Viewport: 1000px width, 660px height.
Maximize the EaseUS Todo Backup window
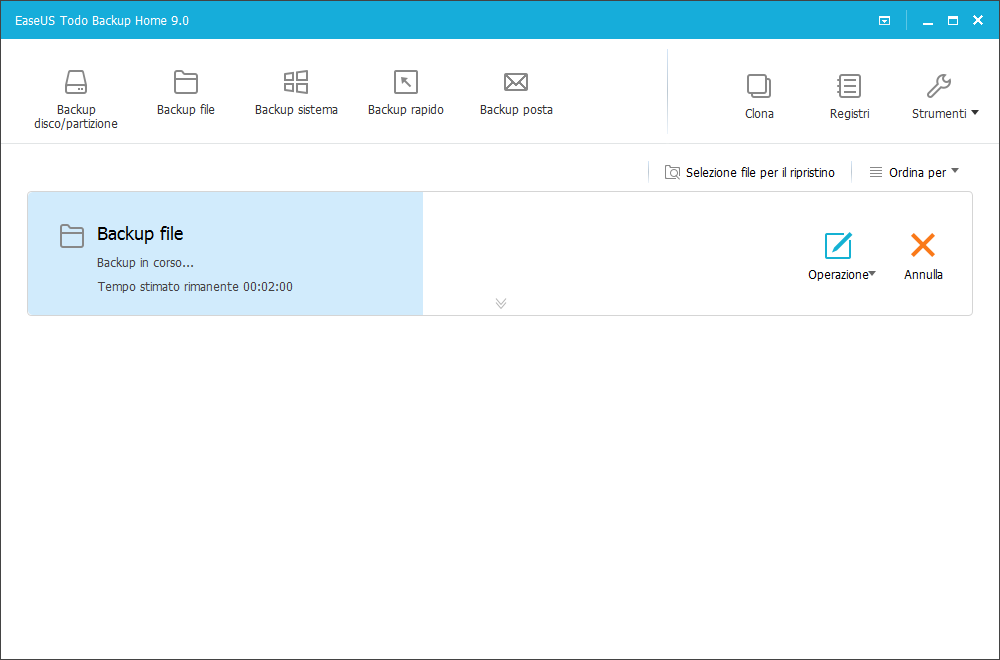click(953, 20)
